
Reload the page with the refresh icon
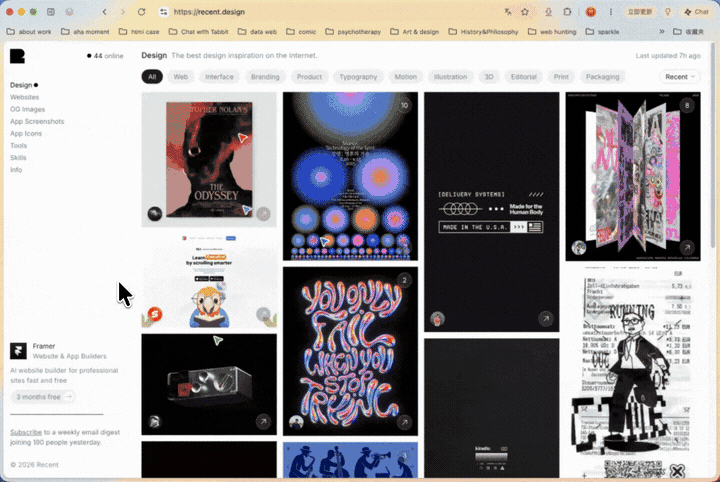coord(141,12)
